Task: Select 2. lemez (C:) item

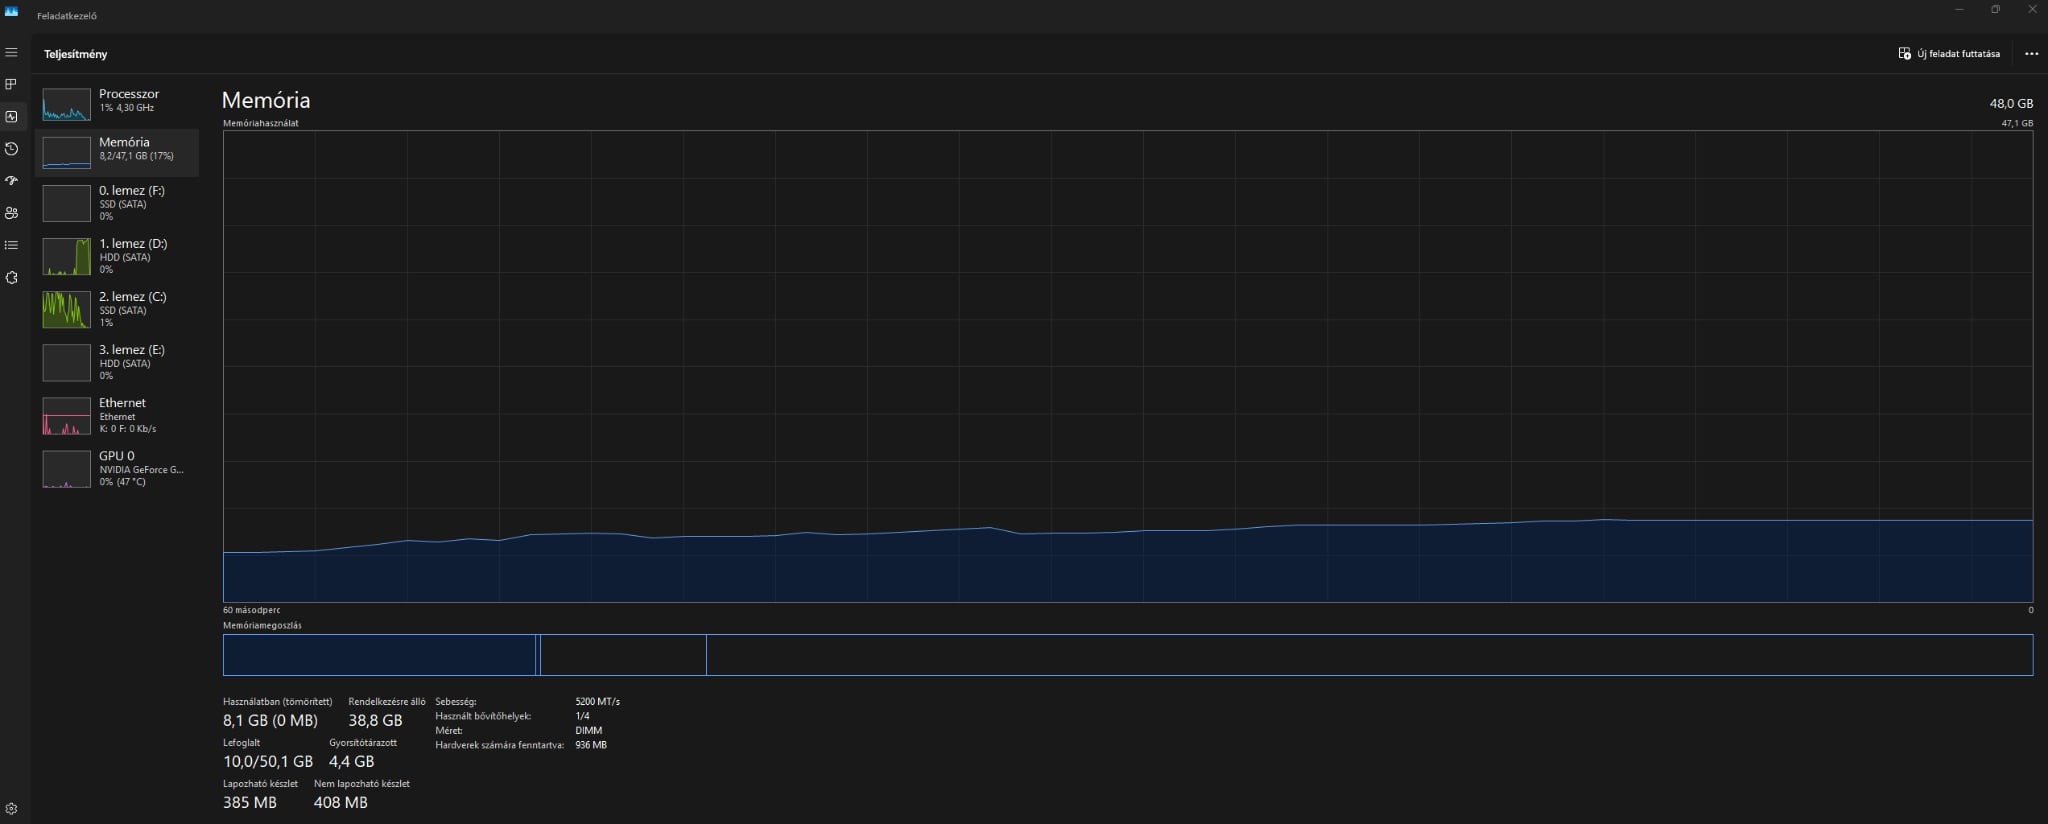Action: coord(117,309)
